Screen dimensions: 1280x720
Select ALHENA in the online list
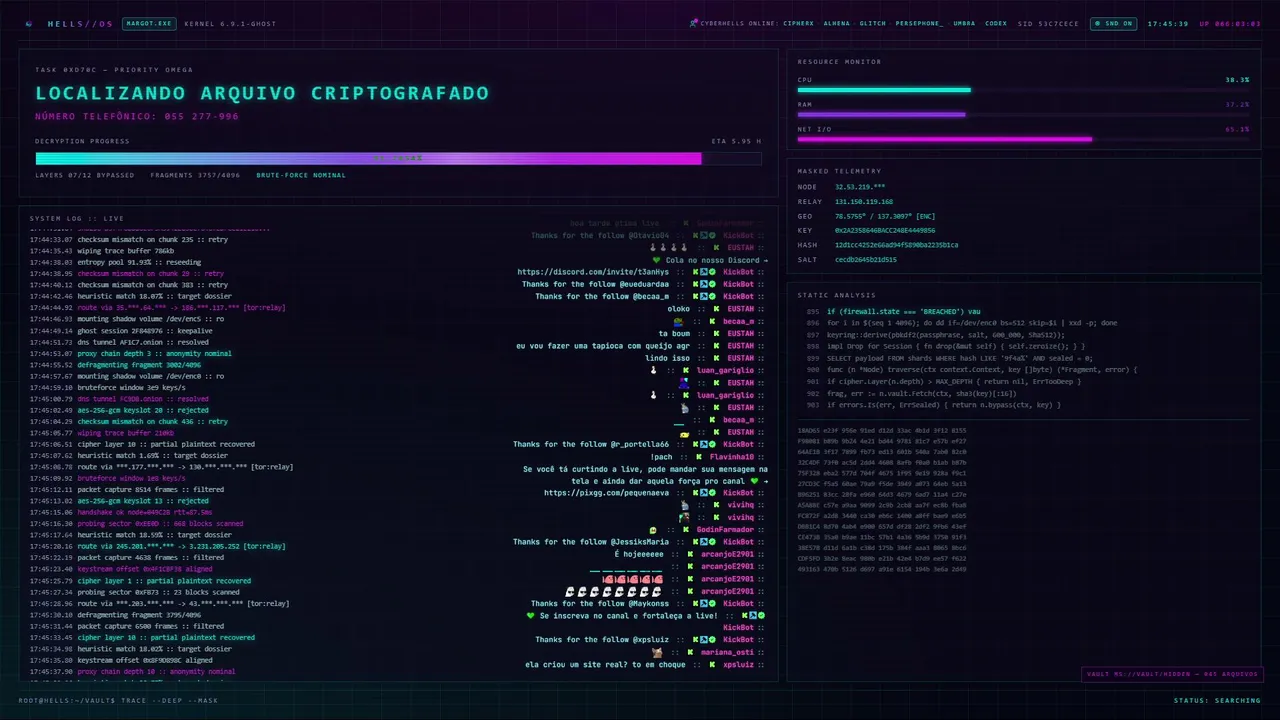[836, 23]
